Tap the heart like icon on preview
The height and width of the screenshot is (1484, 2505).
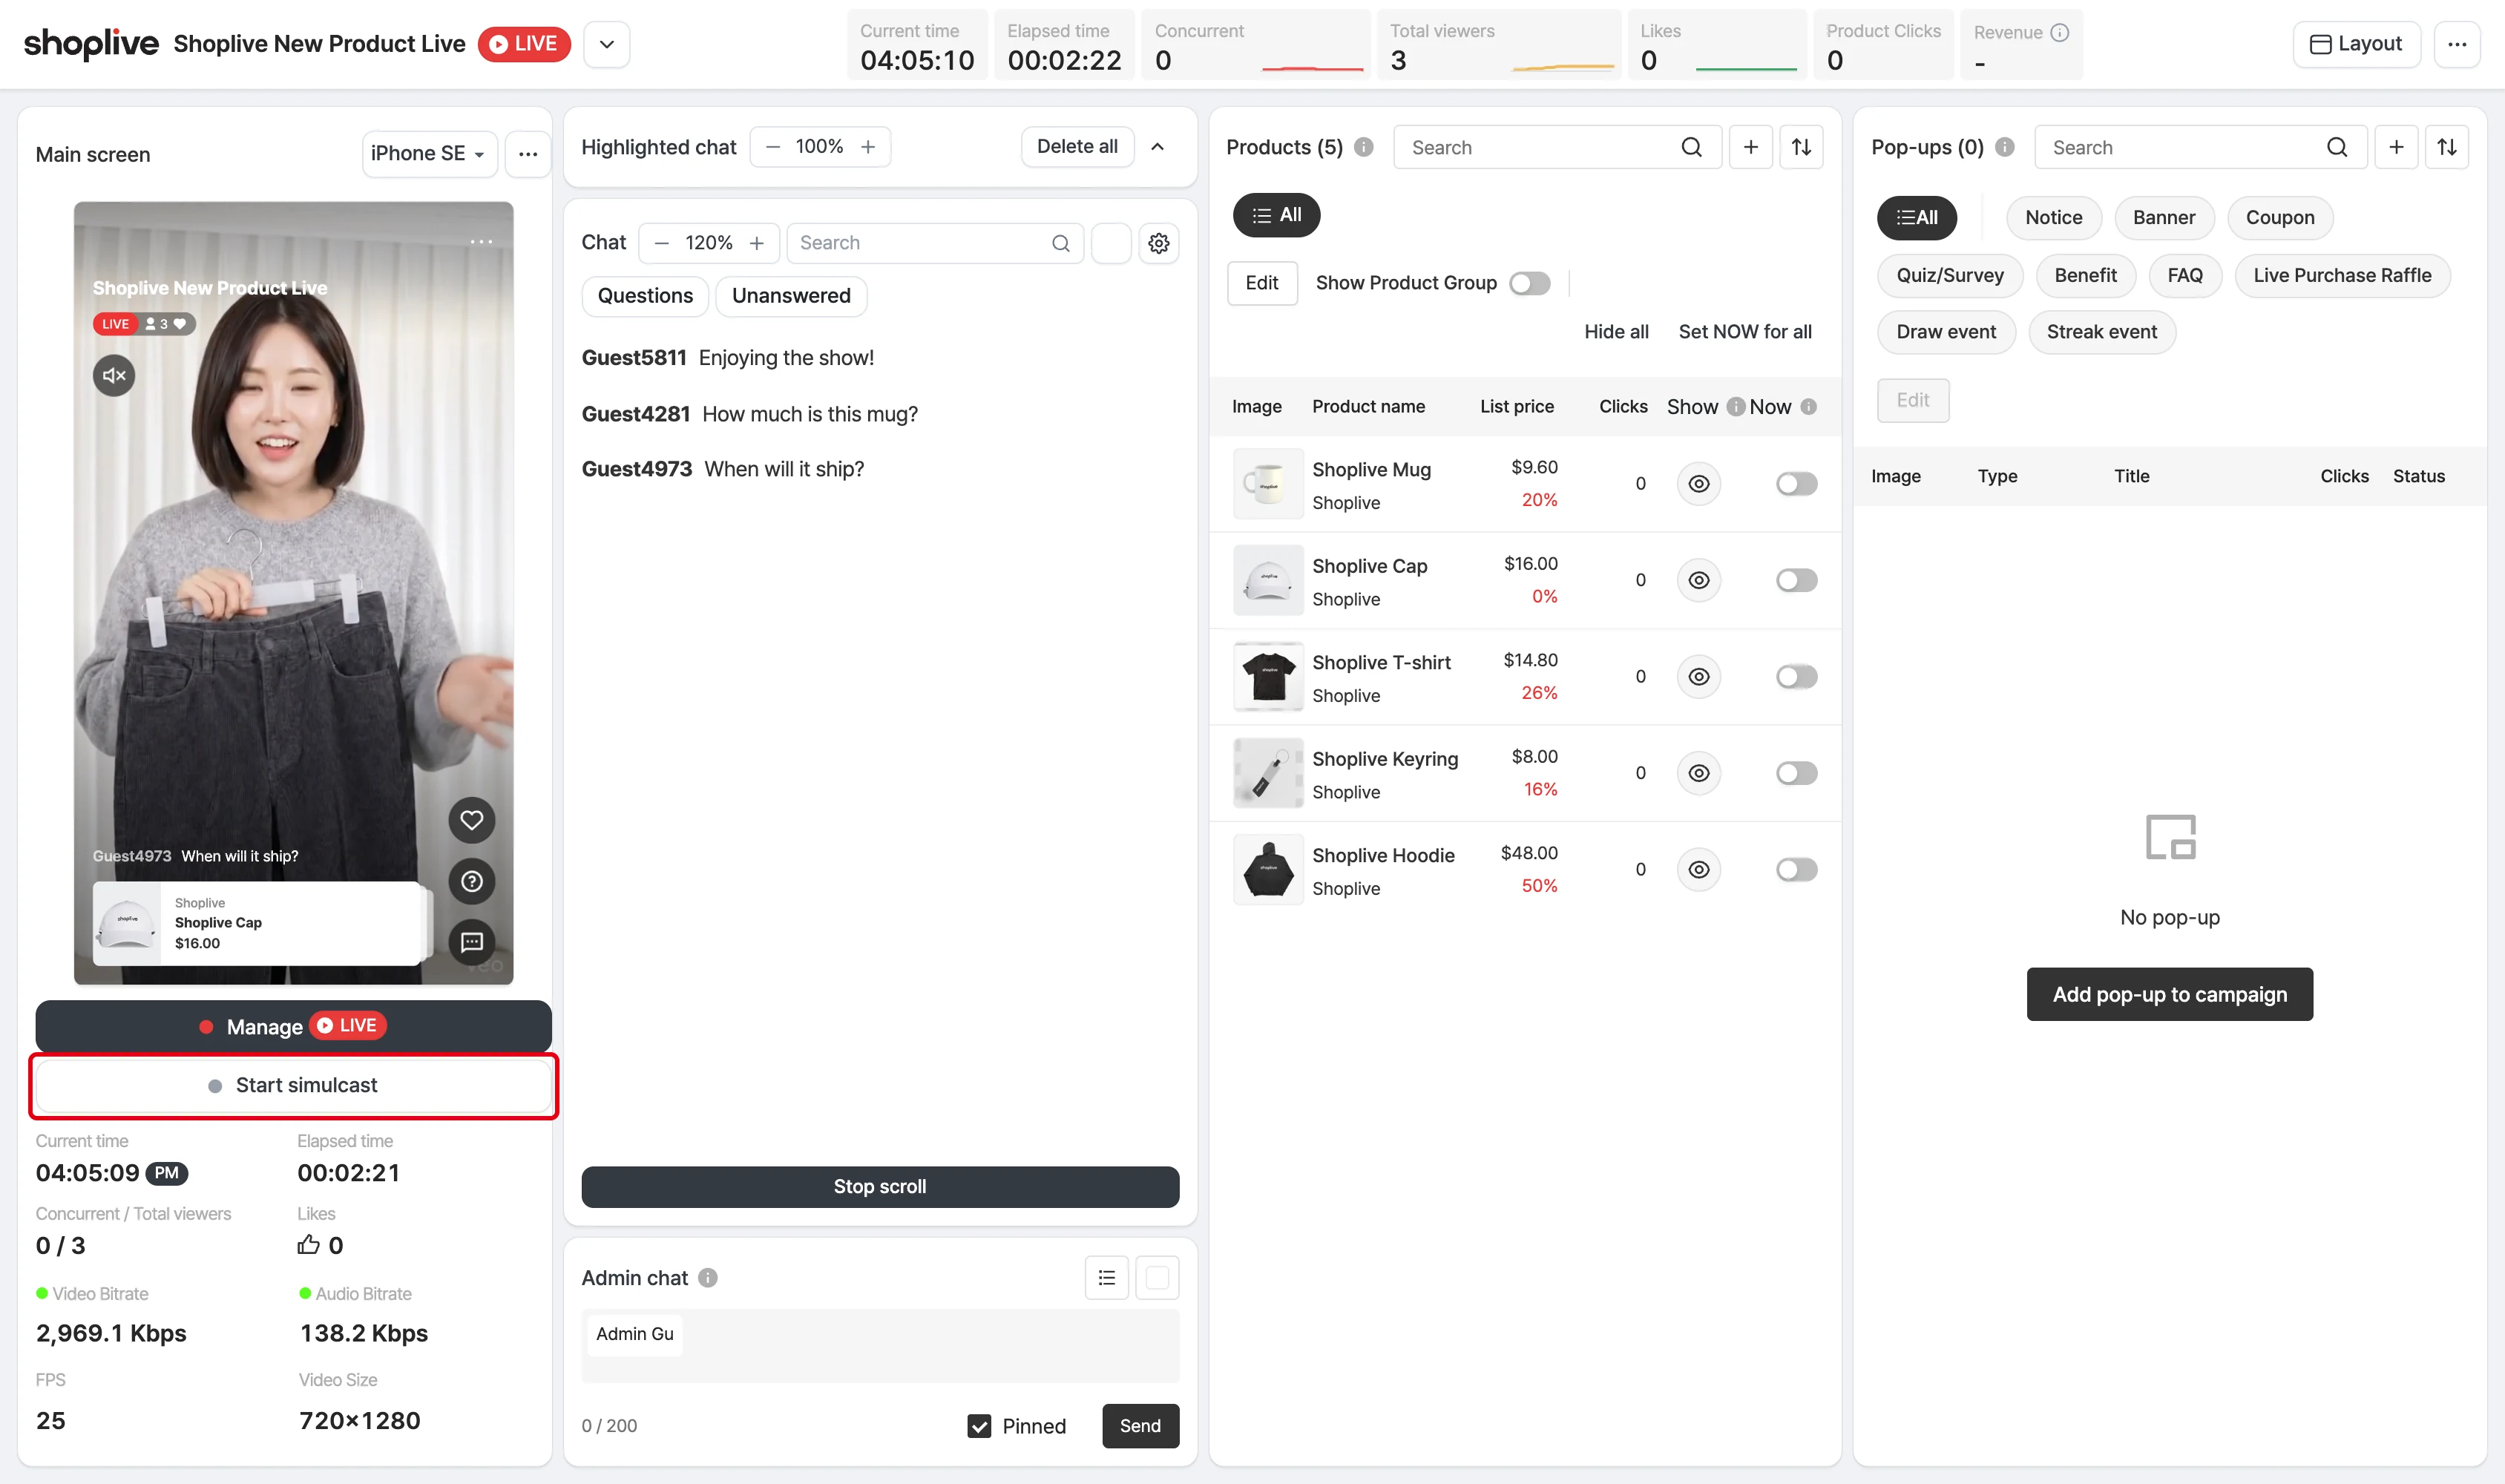pyautogui.click(x=472, y=820)
